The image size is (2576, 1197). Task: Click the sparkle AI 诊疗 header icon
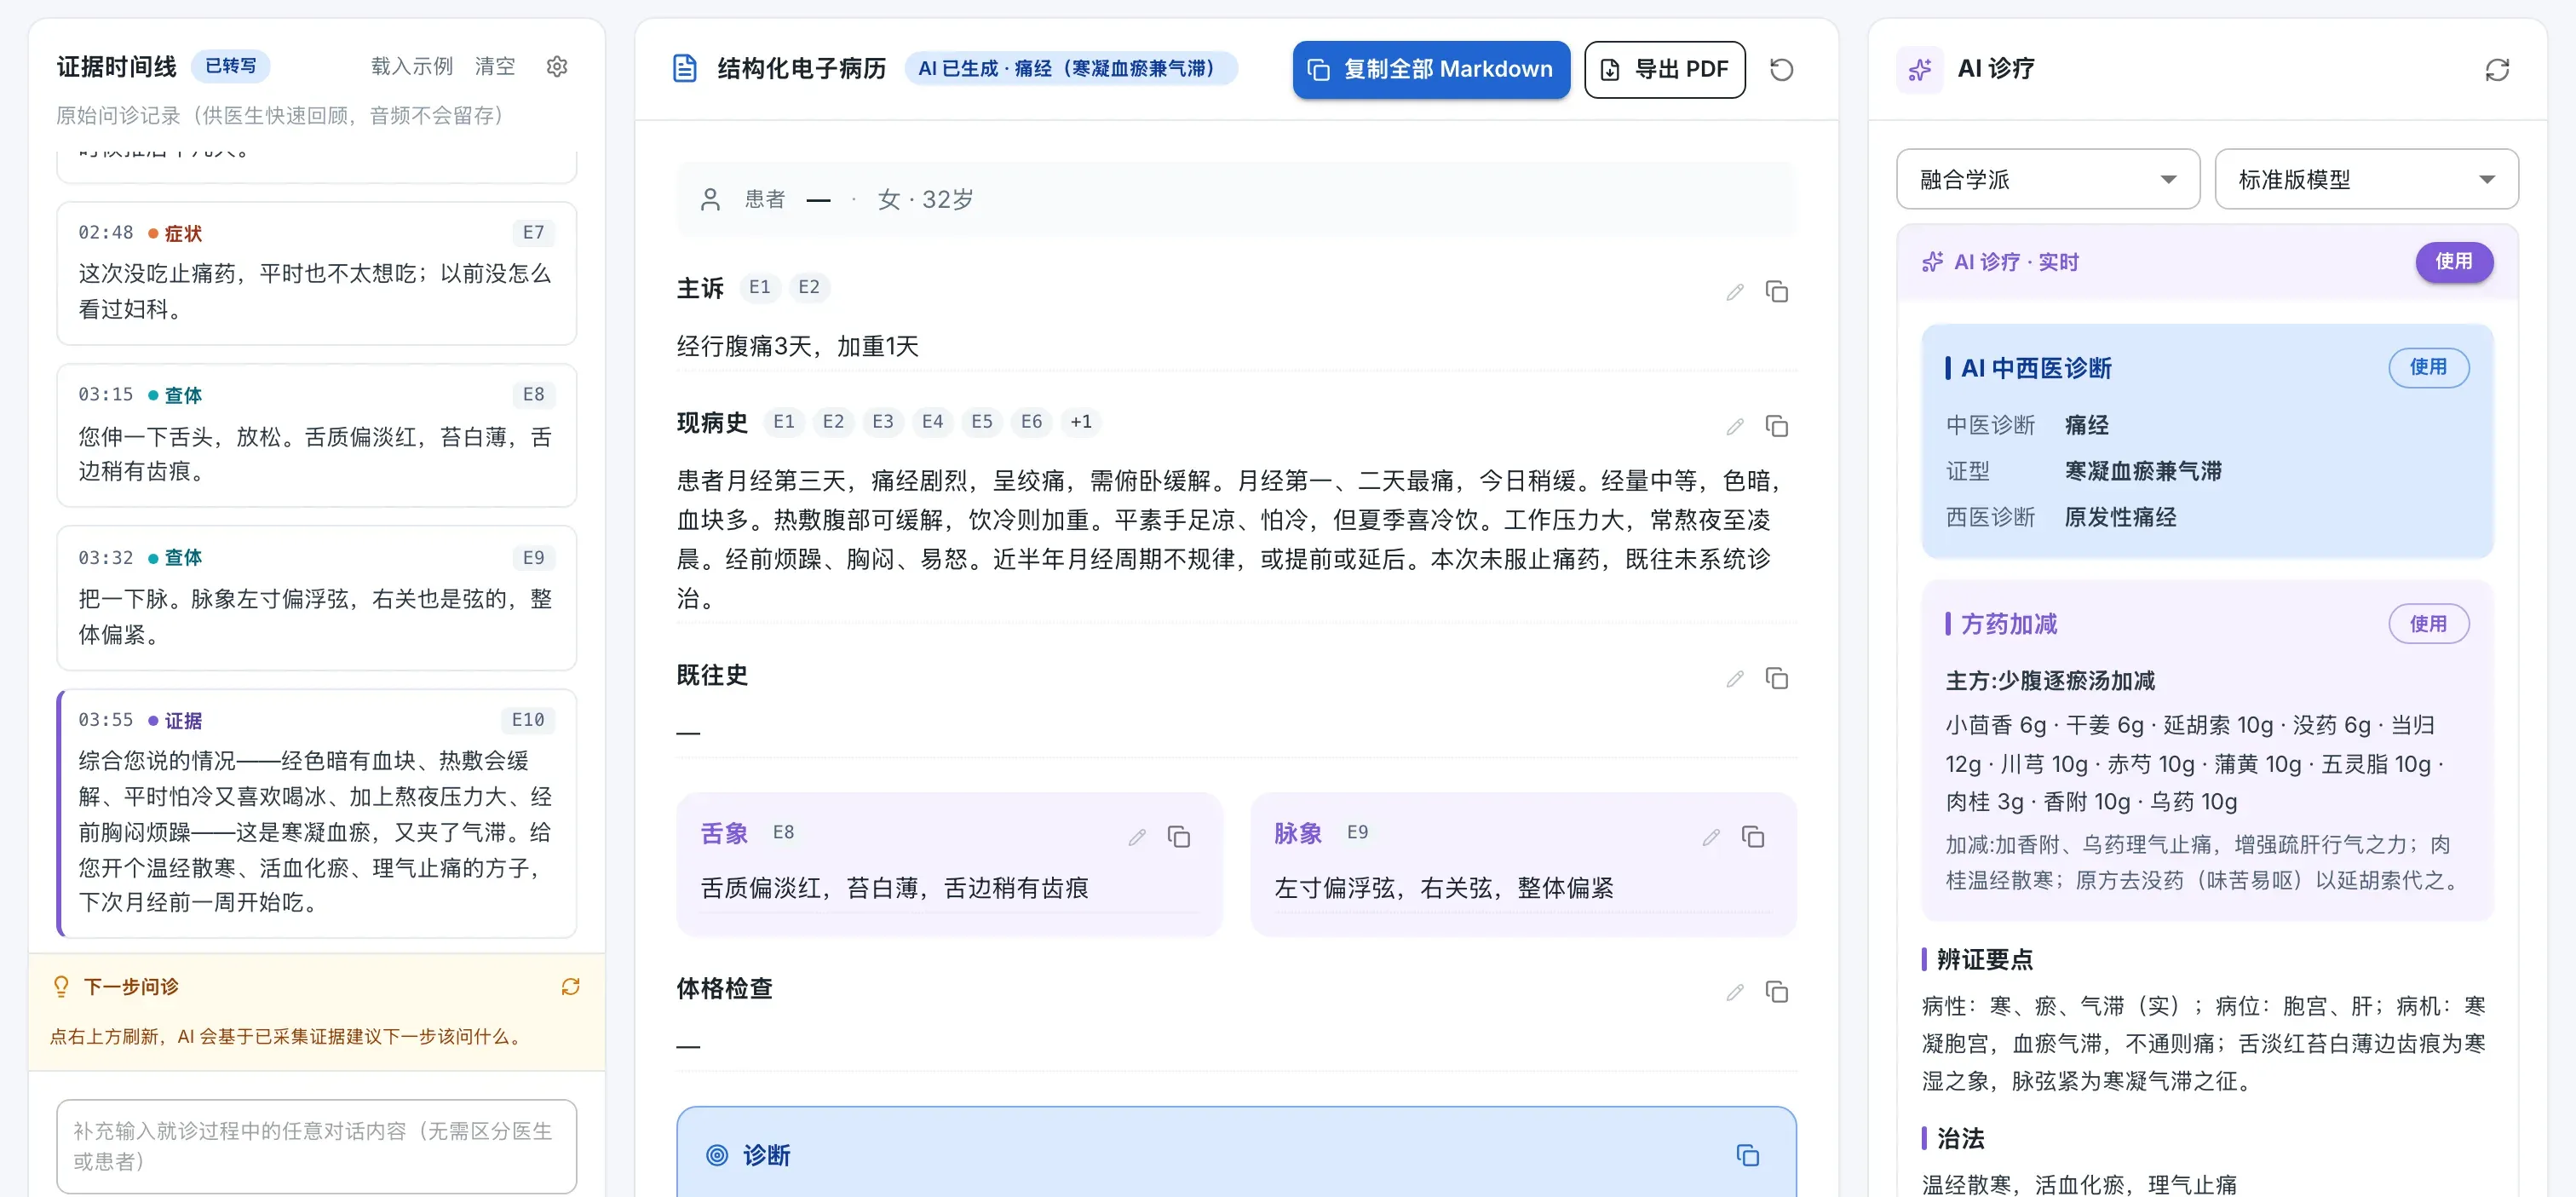1919,69
